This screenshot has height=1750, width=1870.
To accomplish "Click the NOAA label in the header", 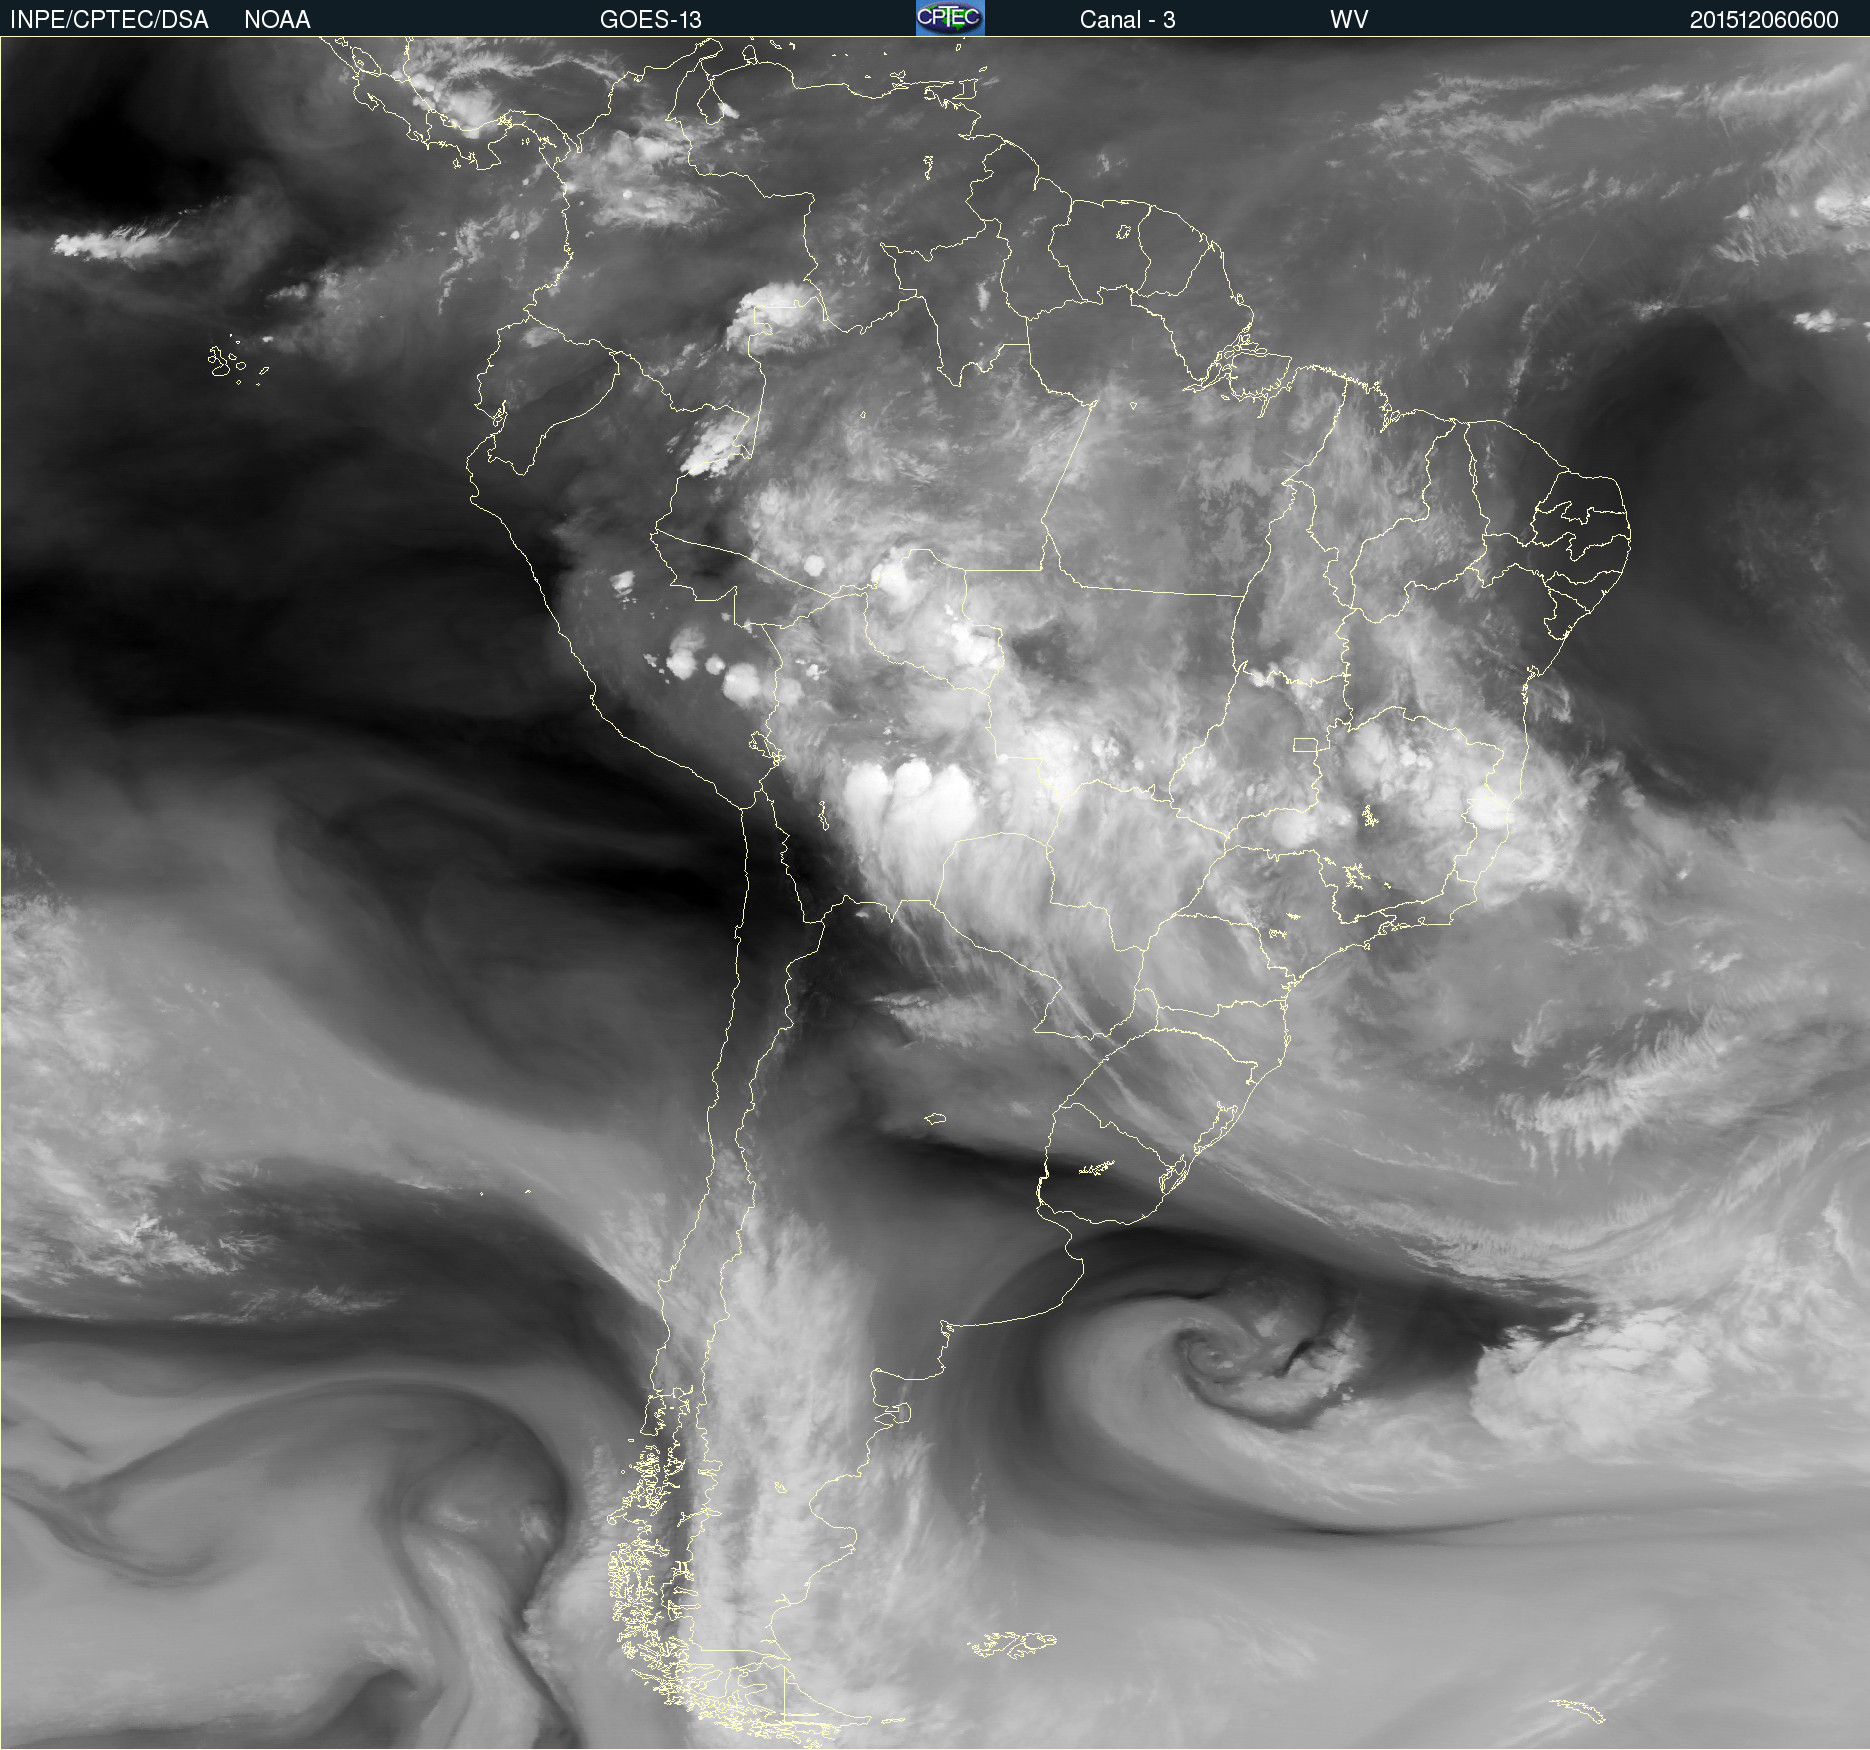I will (277, 19).
